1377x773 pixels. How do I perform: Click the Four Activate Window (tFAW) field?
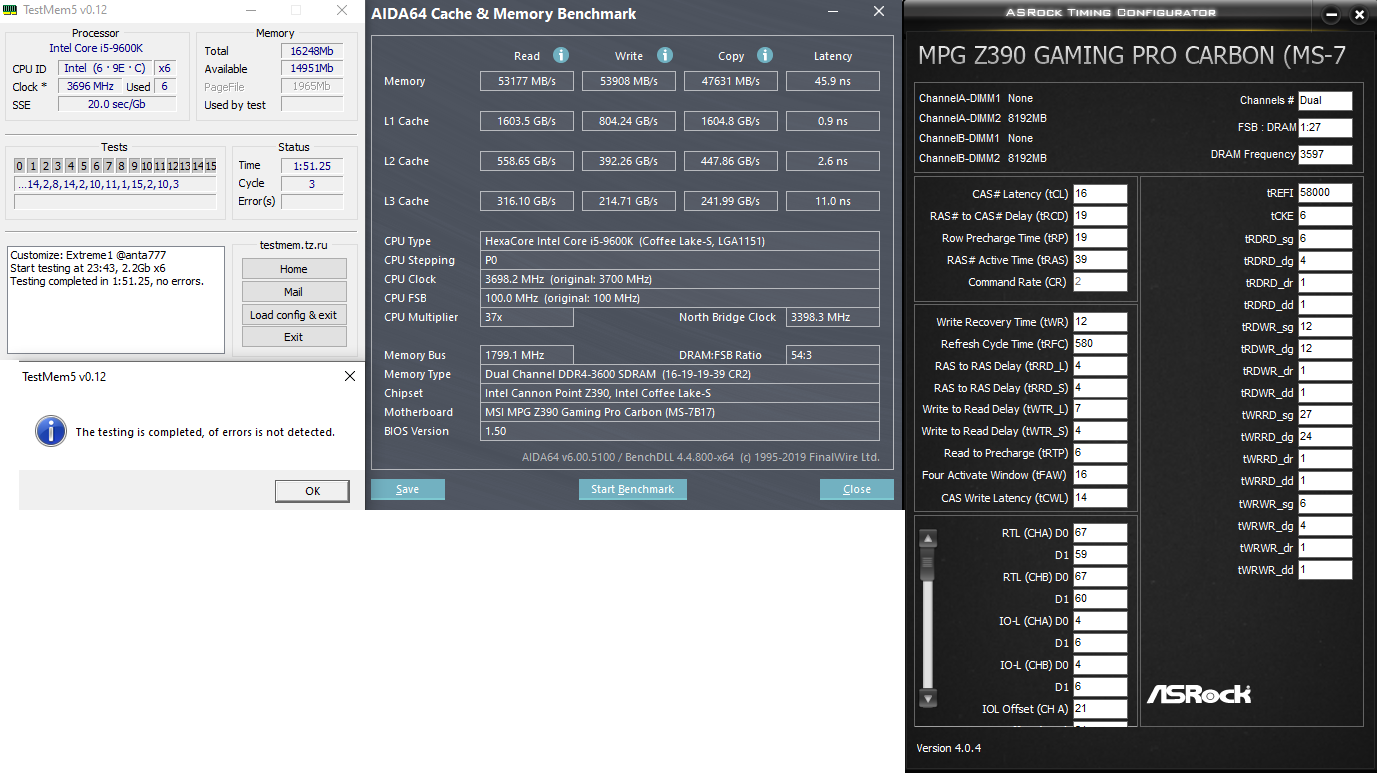pos(1100,475)
